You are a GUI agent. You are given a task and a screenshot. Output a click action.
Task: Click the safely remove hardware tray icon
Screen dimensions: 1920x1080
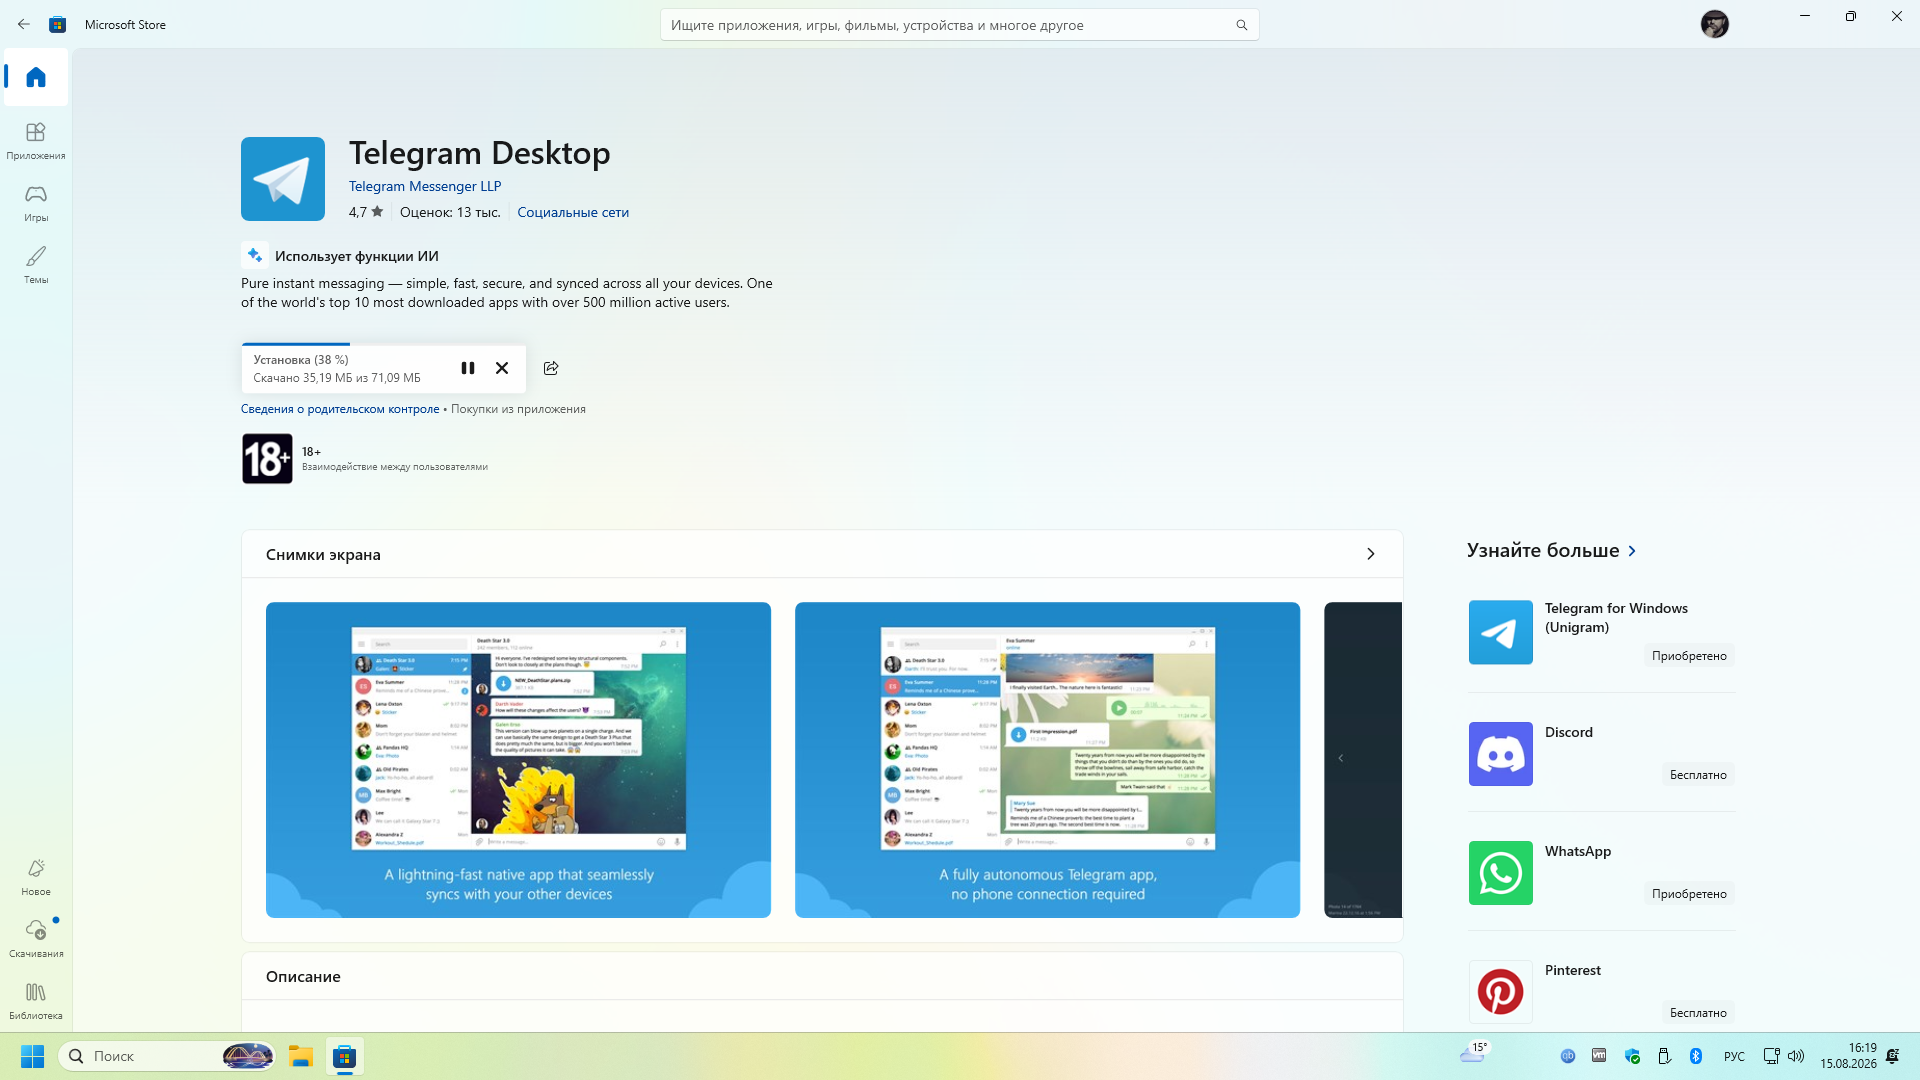point(1664,1056)
